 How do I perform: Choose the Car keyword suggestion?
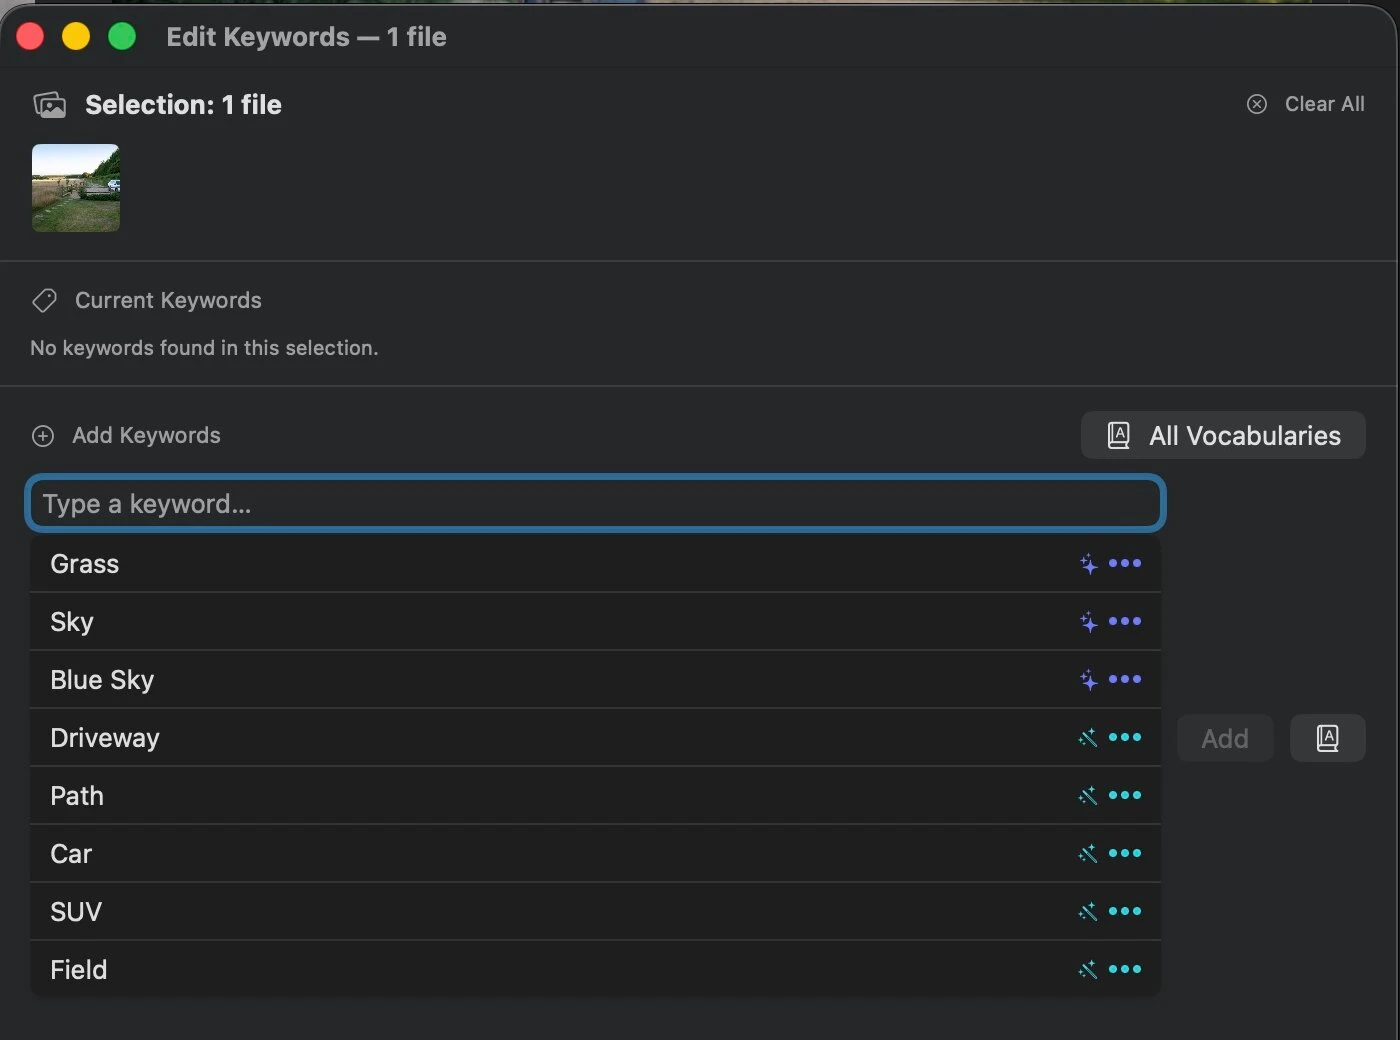pos(596,853)
